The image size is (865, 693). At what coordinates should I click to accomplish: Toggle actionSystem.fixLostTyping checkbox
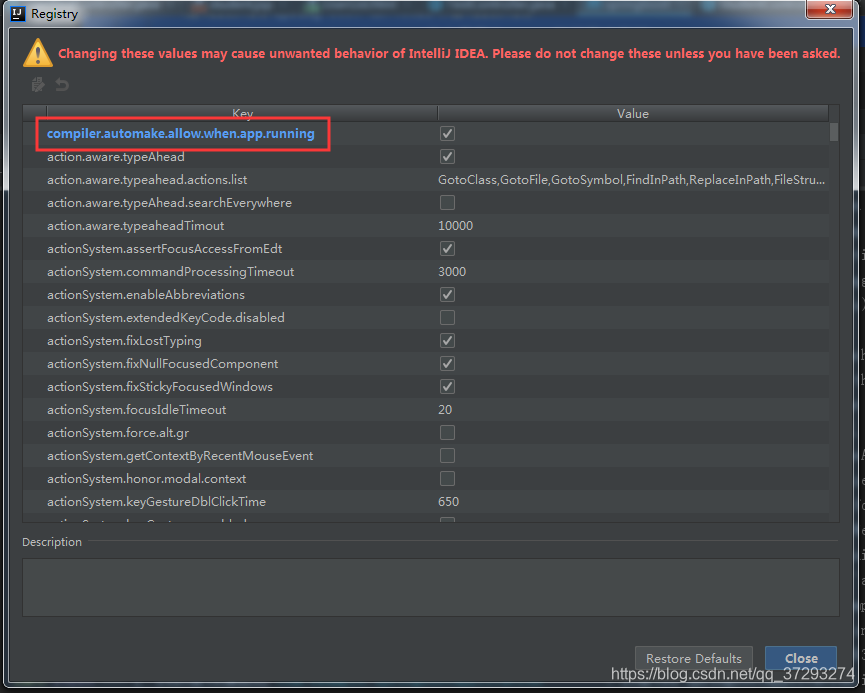point(446,340)
